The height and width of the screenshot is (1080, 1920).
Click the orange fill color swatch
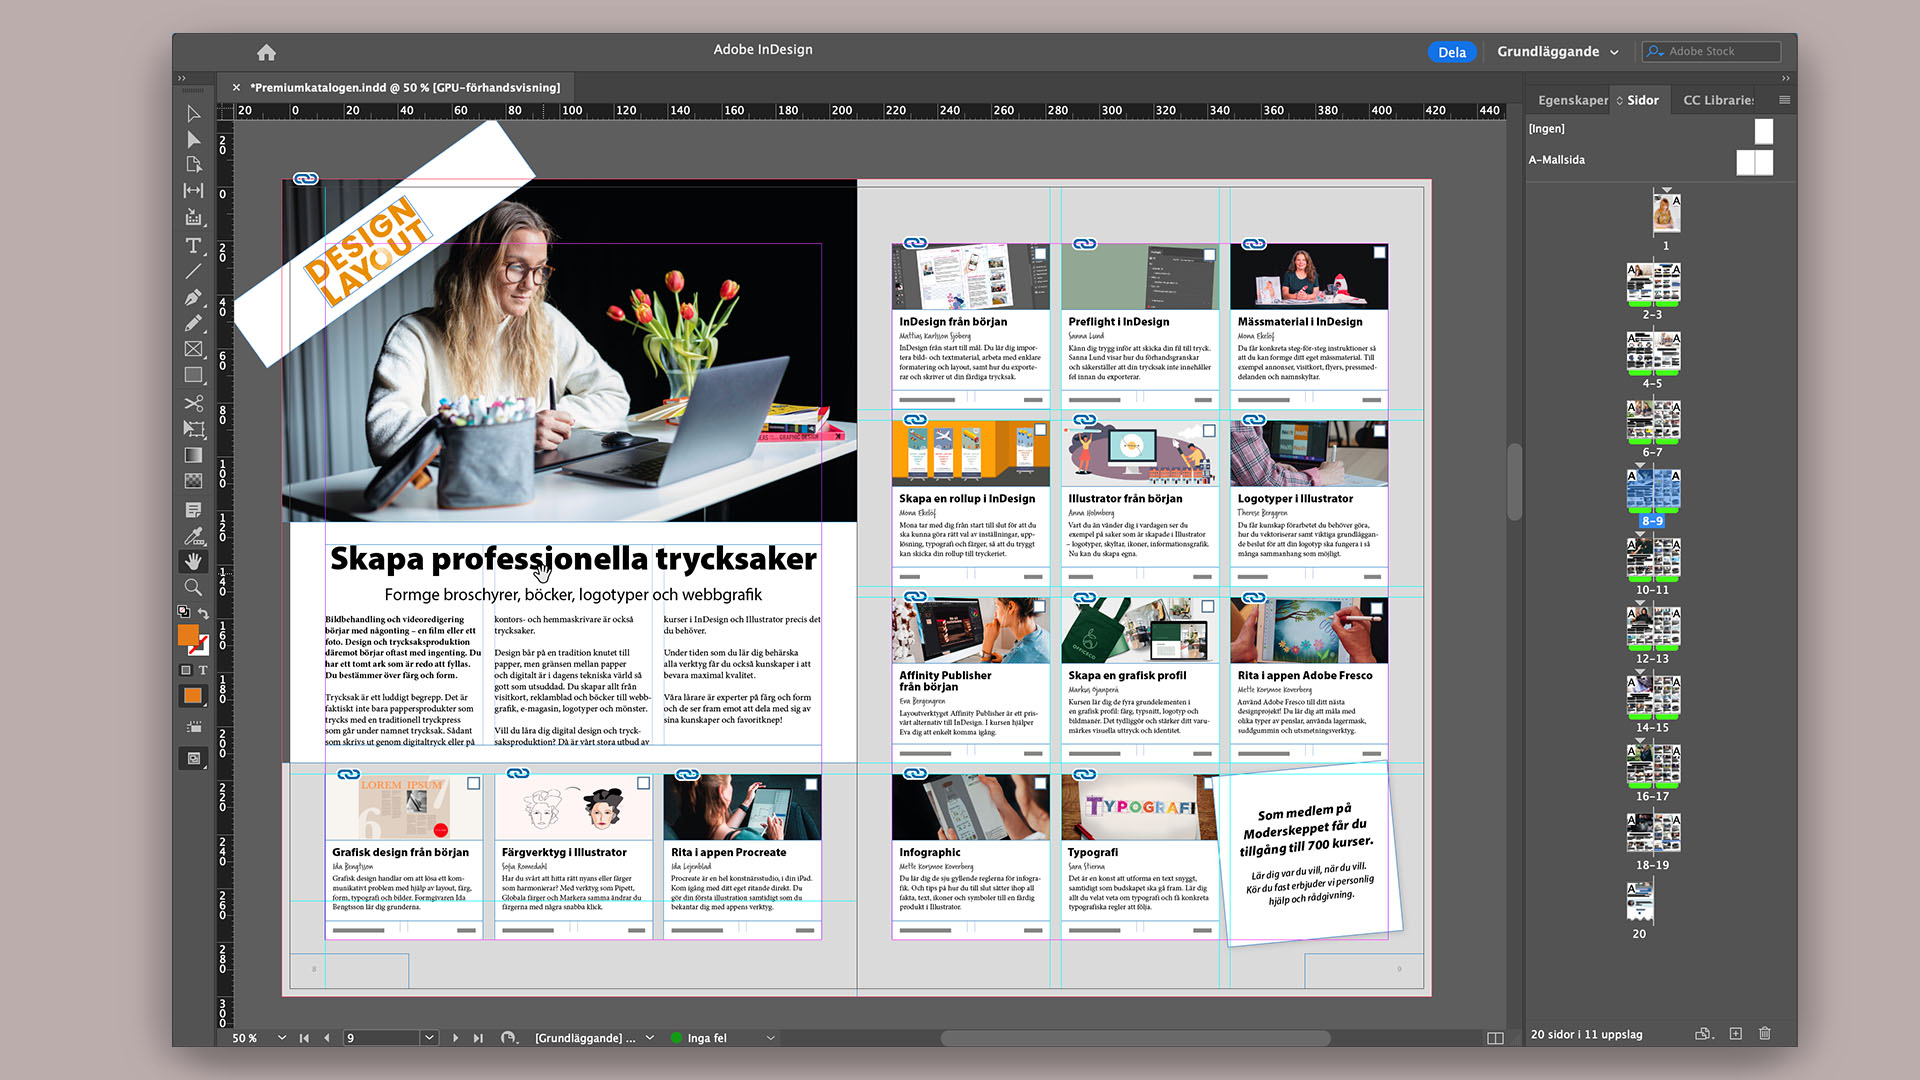coord(188,635)
